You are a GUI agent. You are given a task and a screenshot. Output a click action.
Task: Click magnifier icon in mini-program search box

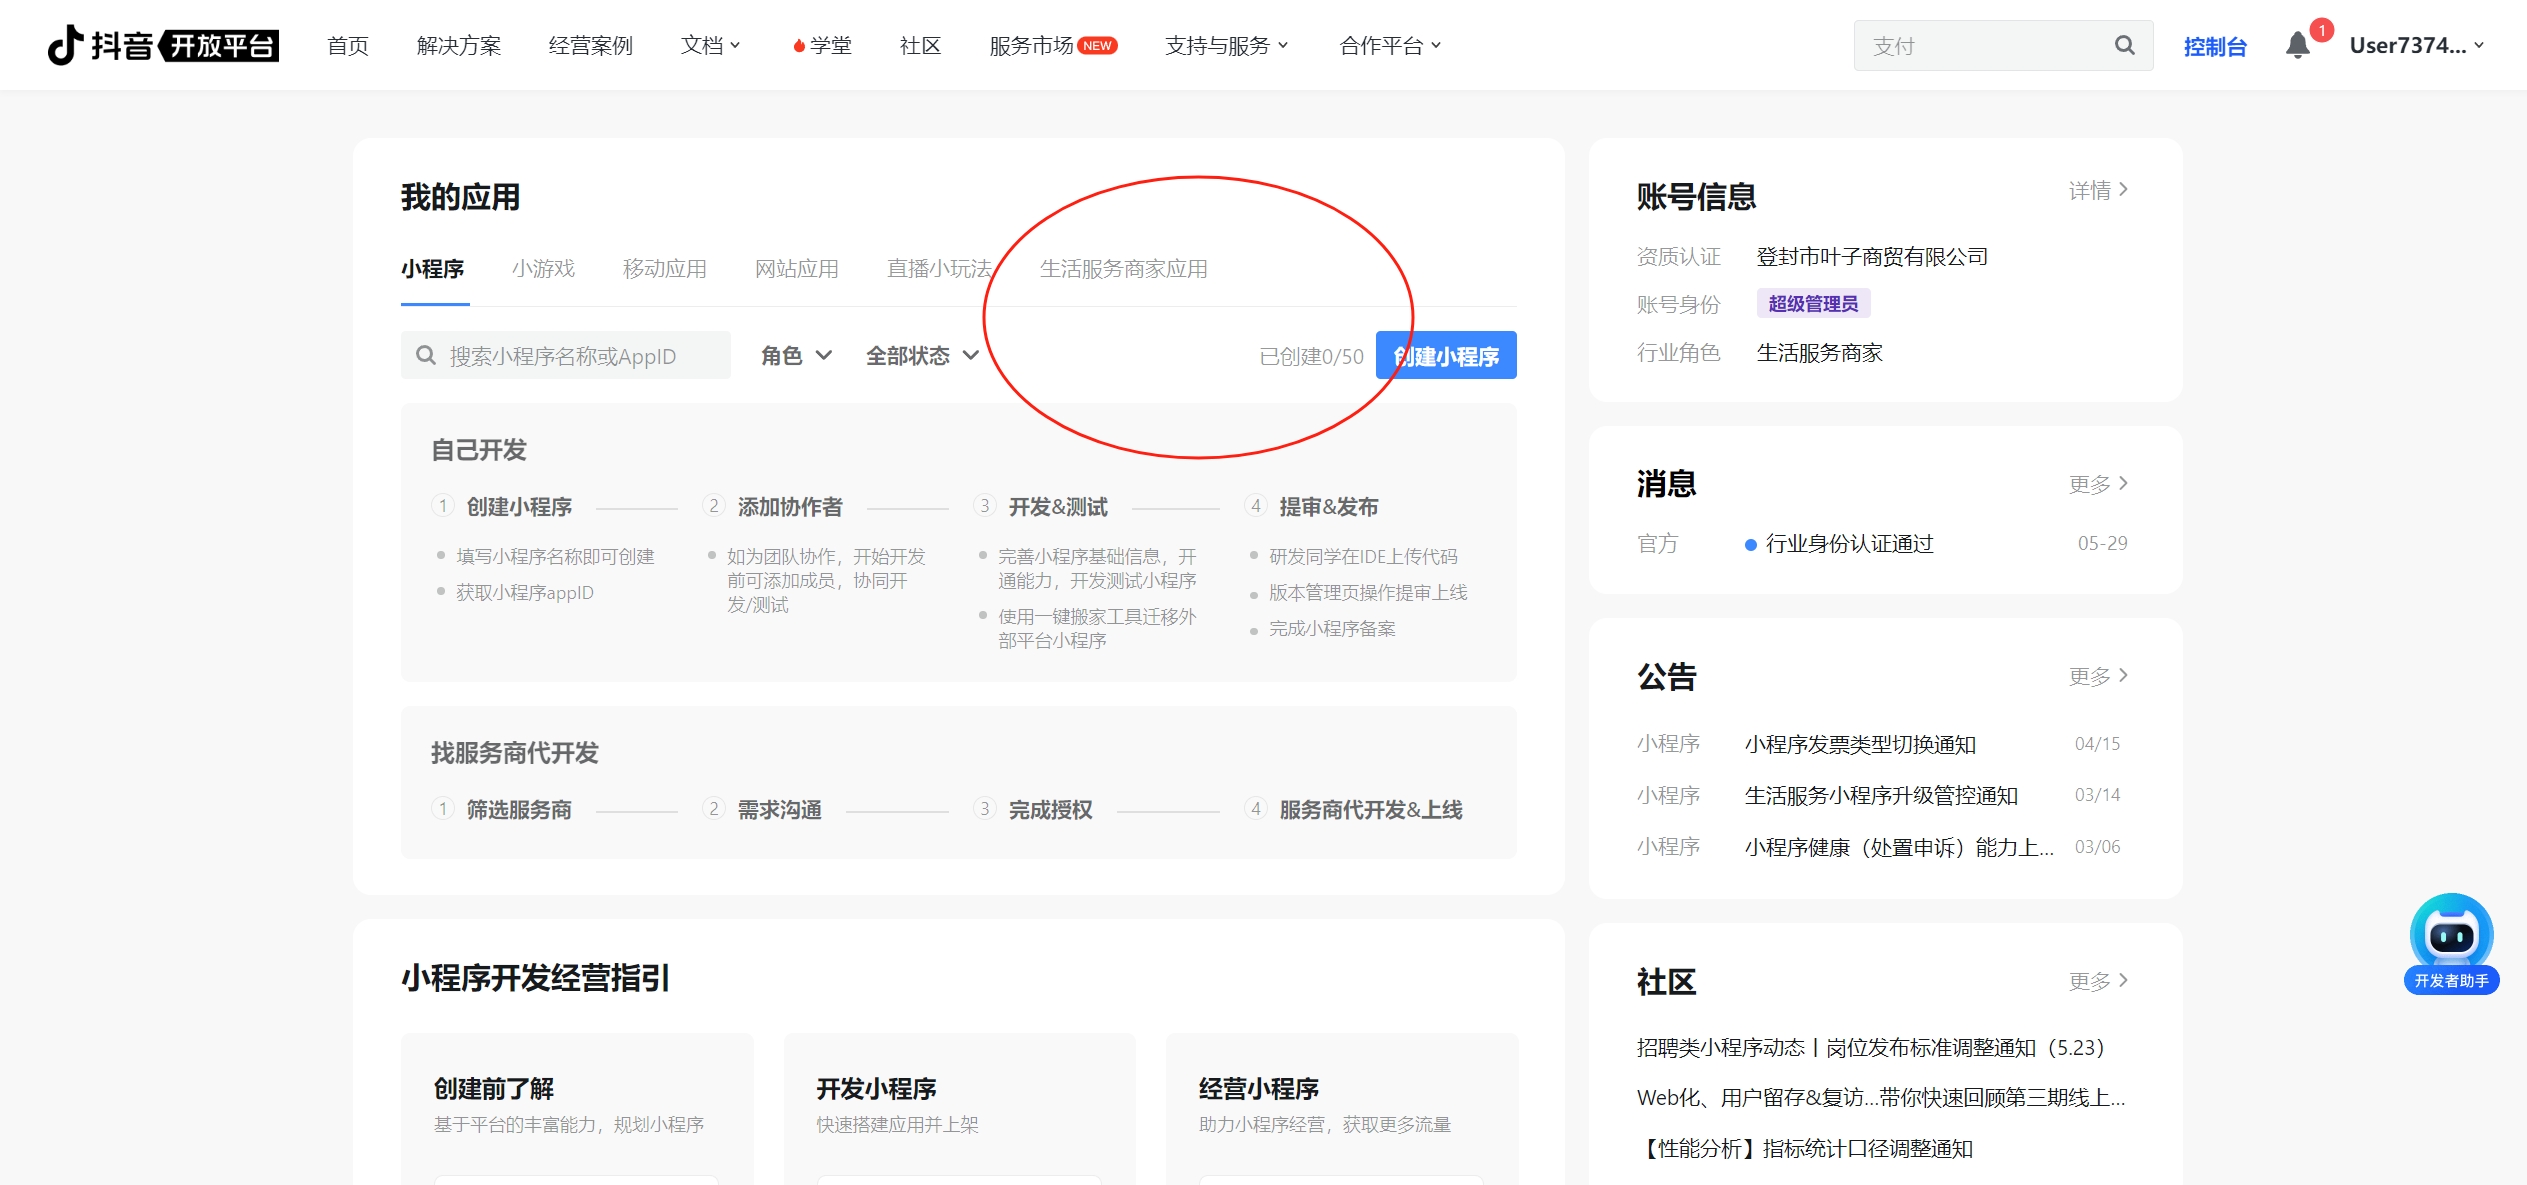tap(426, 355)
